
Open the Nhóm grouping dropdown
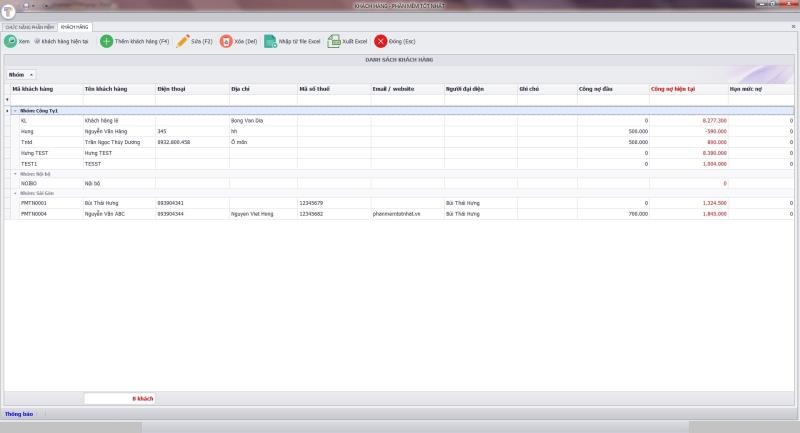click(21, 74)
